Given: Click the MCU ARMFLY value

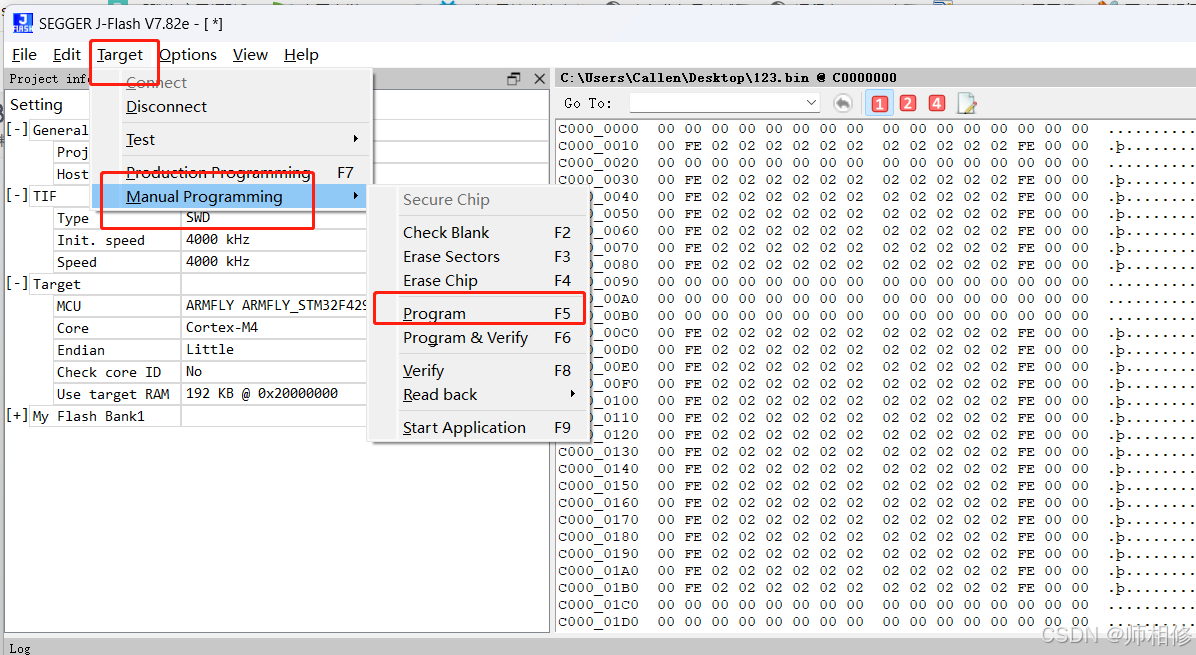Looking at the screenshot, I should 275,306.
